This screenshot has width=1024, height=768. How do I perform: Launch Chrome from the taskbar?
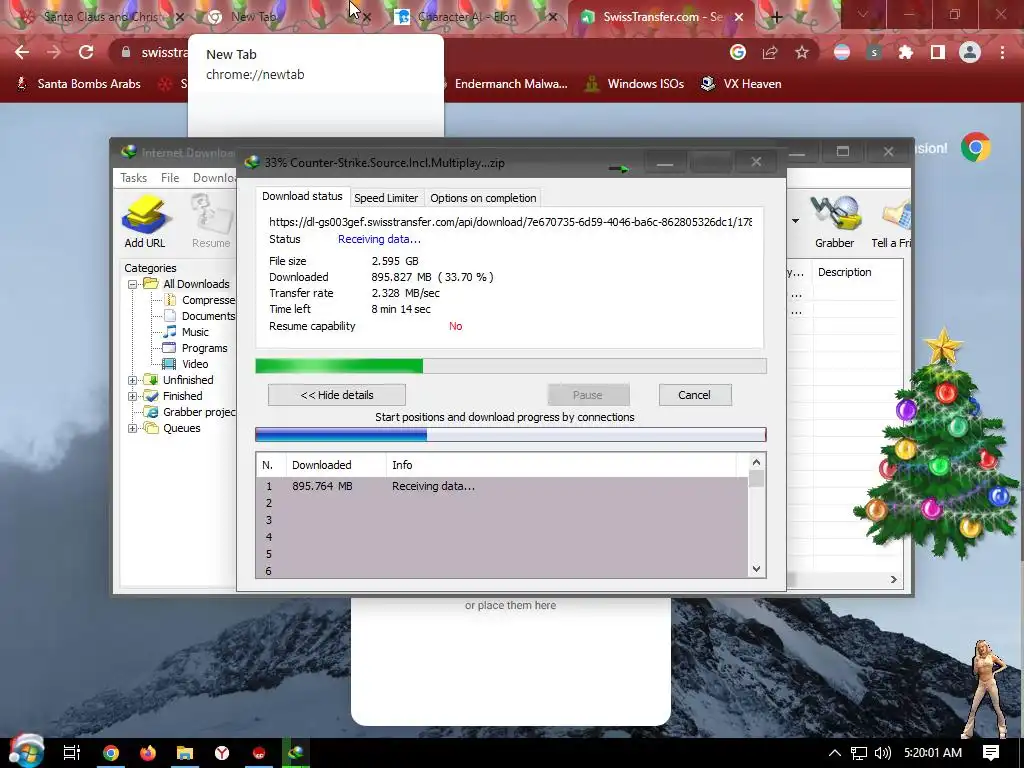[110, 753]
